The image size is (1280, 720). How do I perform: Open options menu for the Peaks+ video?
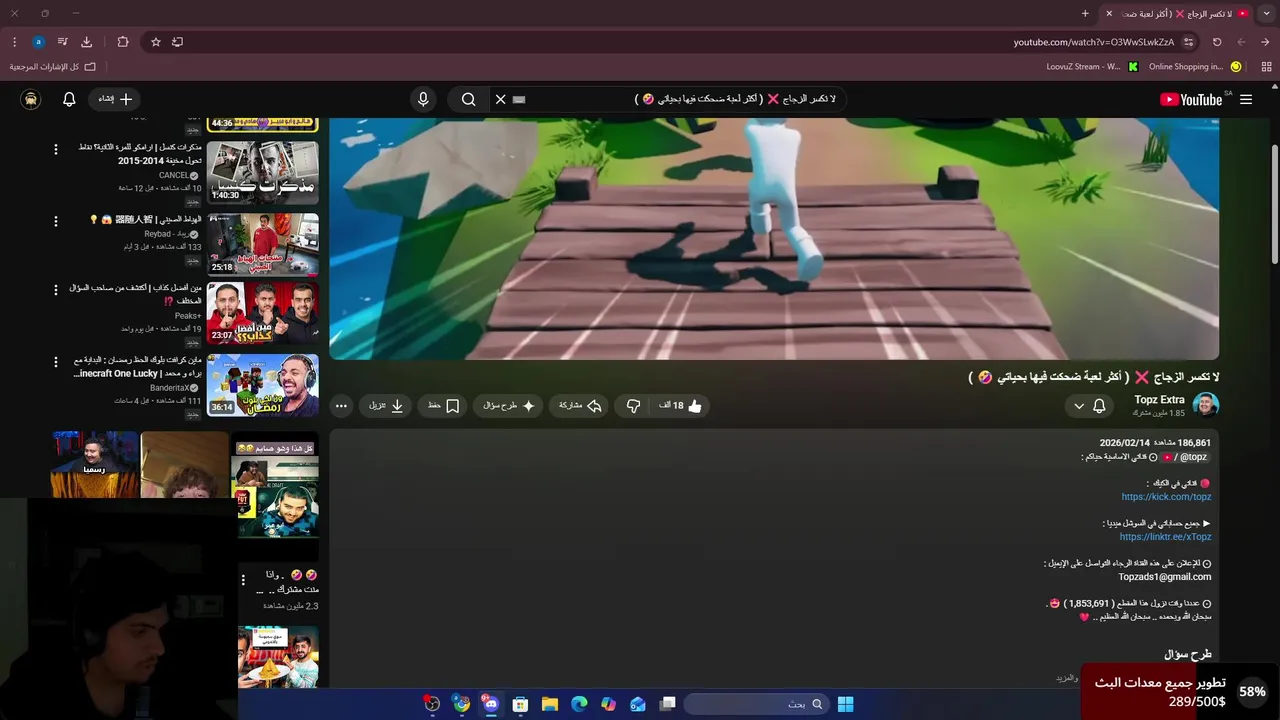[56, 290]
